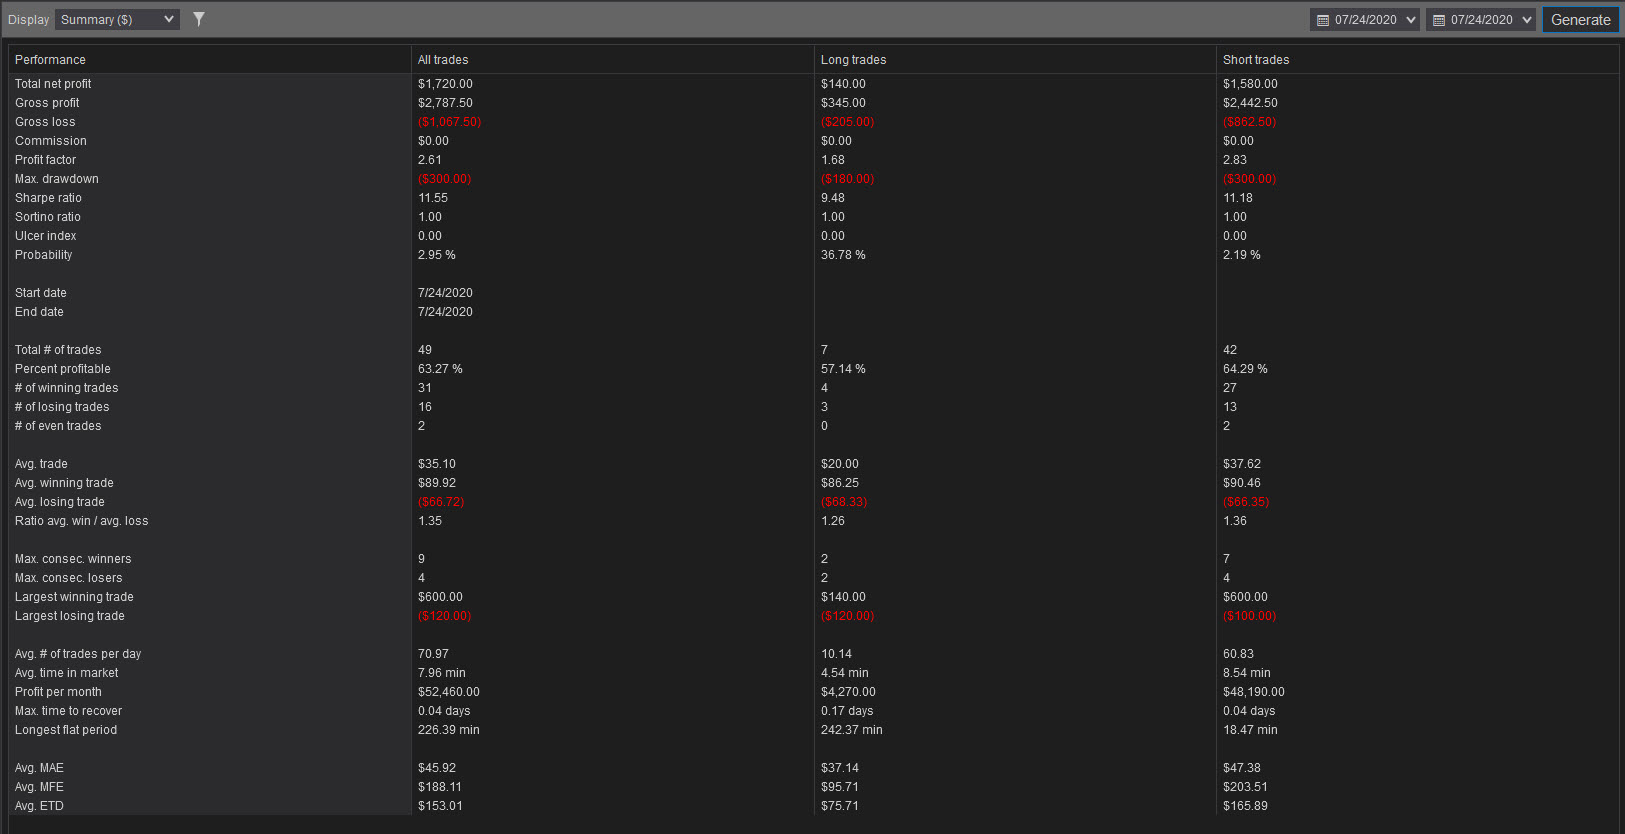Click the Sharpe ratio row label
The width and height of the screenshot is (1625, 834).
tap(48, 198)
